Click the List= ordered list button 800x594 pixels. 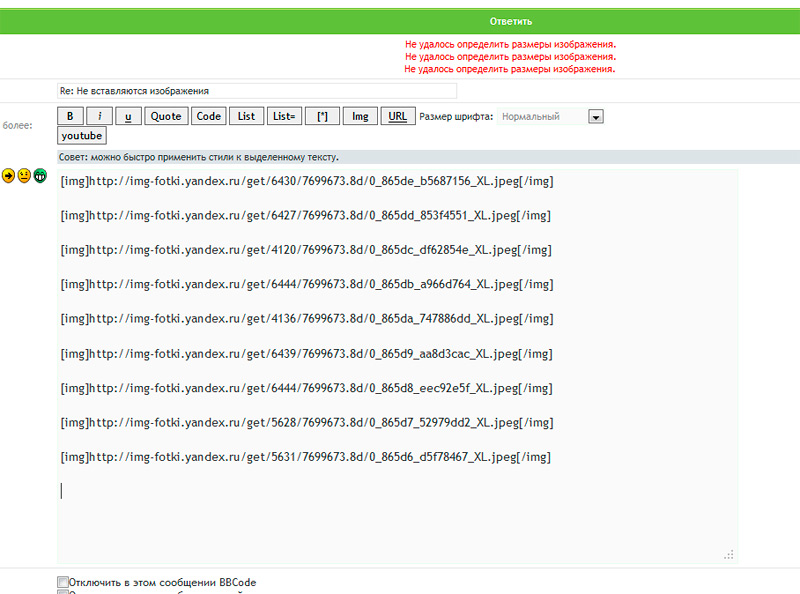tap(283, 116)
